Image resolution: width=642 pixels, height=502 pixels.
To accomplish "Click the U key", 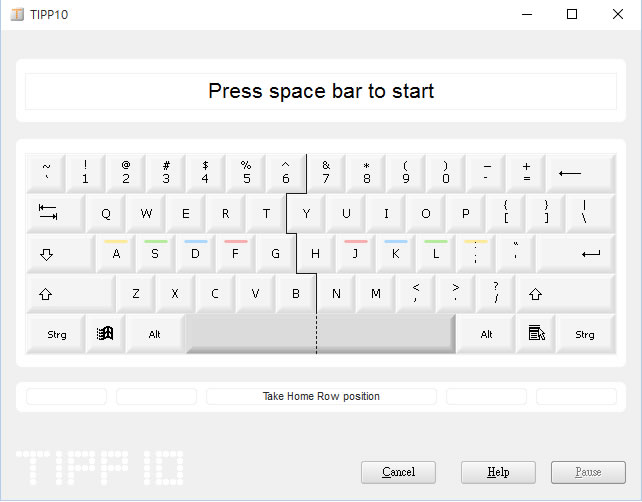I will pos(346,213).
